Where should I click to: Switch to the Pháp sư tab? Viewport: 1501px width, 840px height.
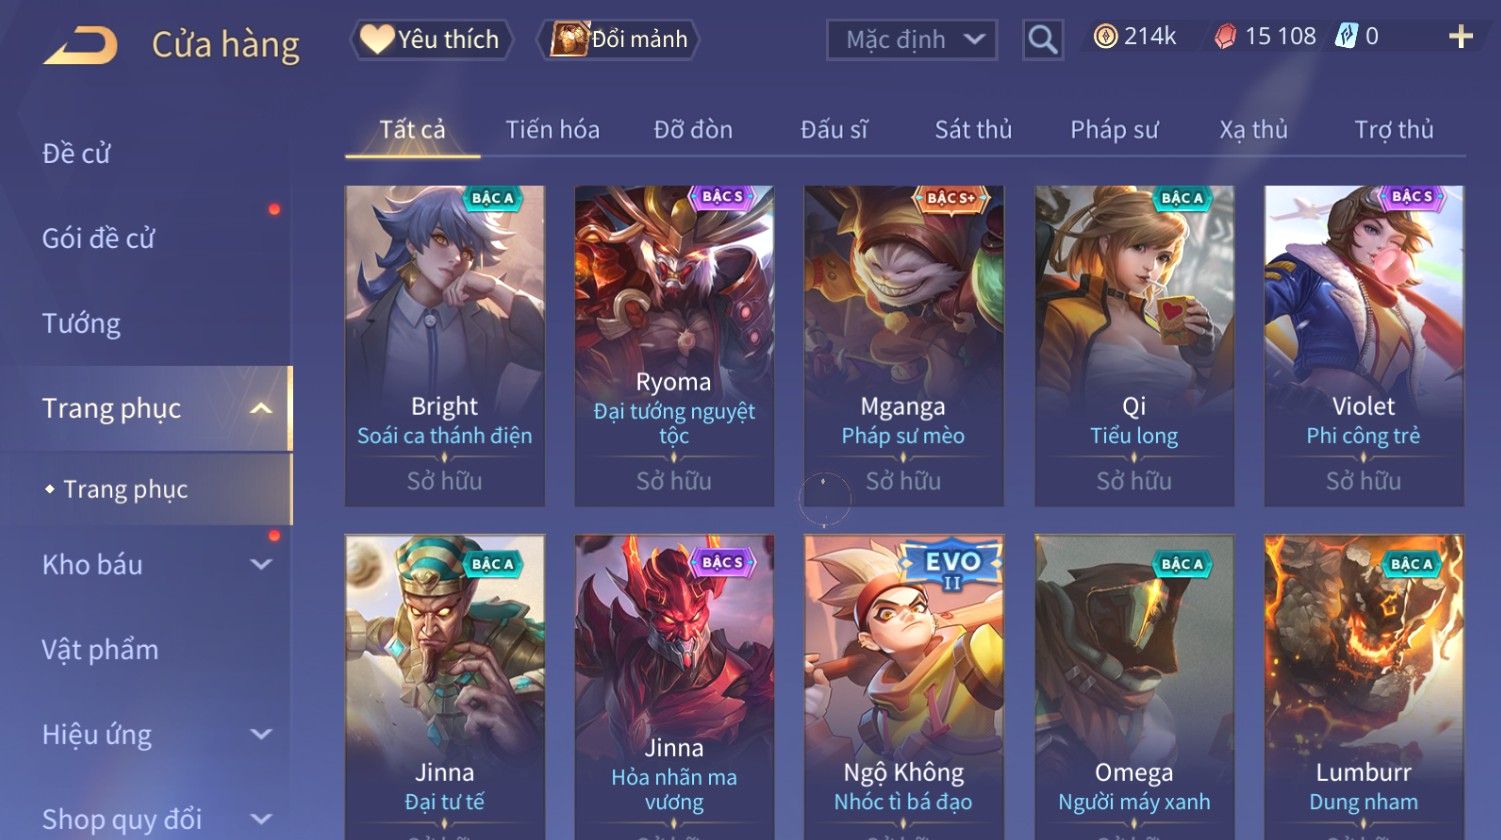(x=1114, y=130)
